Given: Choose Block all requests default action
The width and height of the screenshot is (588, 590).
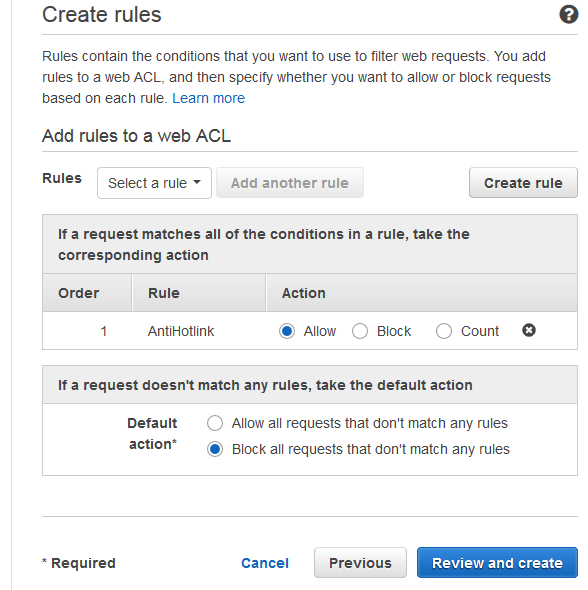Looking at the screenshot, I should click(x=215, y=449).
